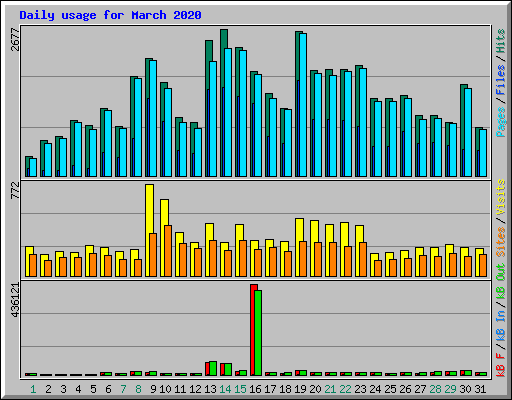Click day 19 on the x-axis
The width and height of the screenshot is (512, 400).
point(300,389)
